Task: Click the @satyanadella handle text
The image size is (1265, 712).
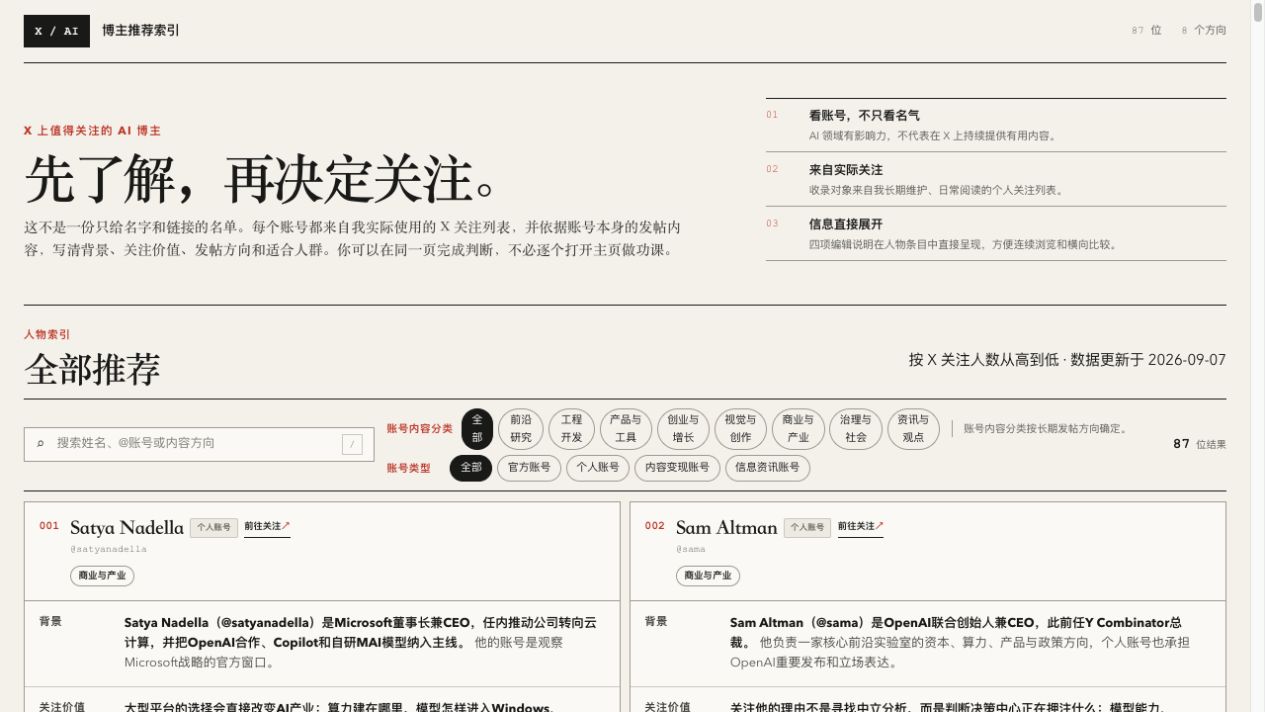Action: [x=108, y=549]
